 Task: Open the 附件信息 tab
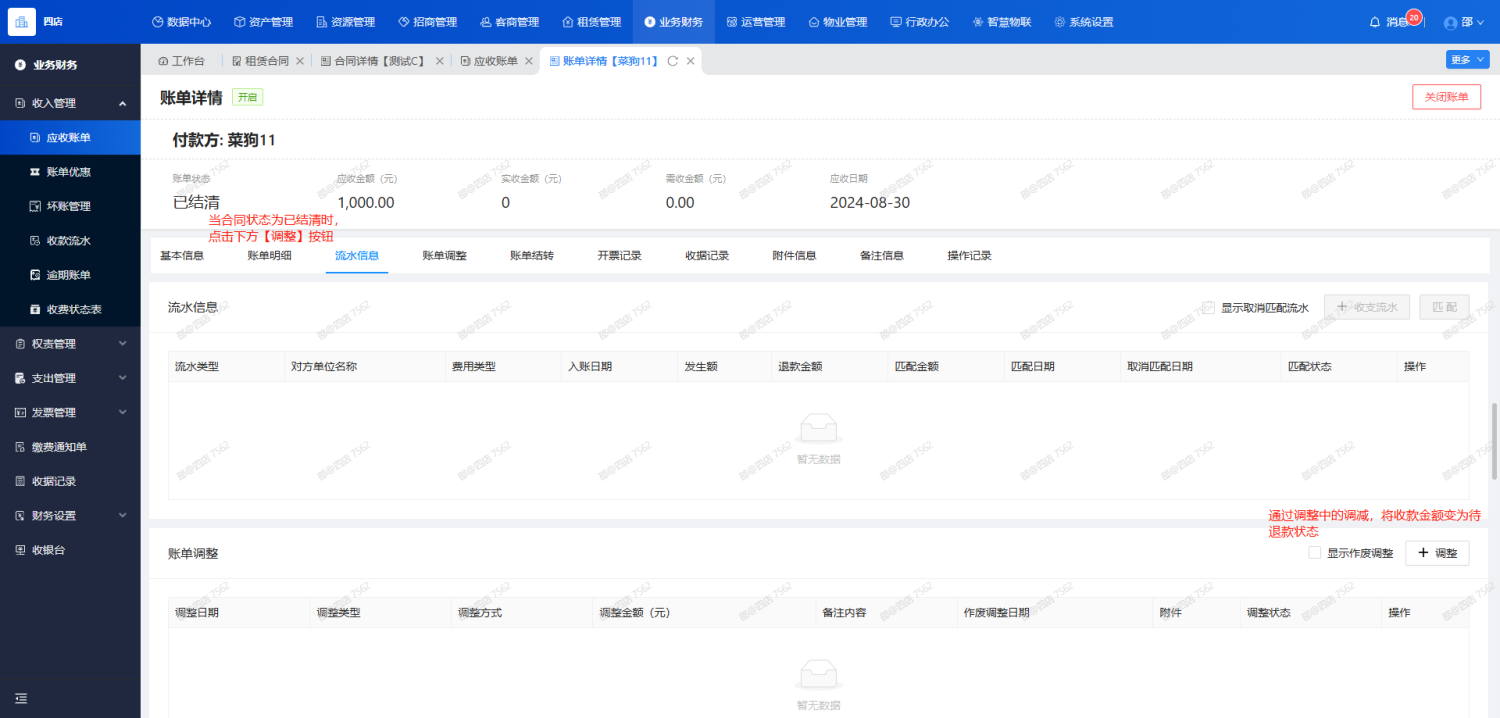[x=795, y=256]
